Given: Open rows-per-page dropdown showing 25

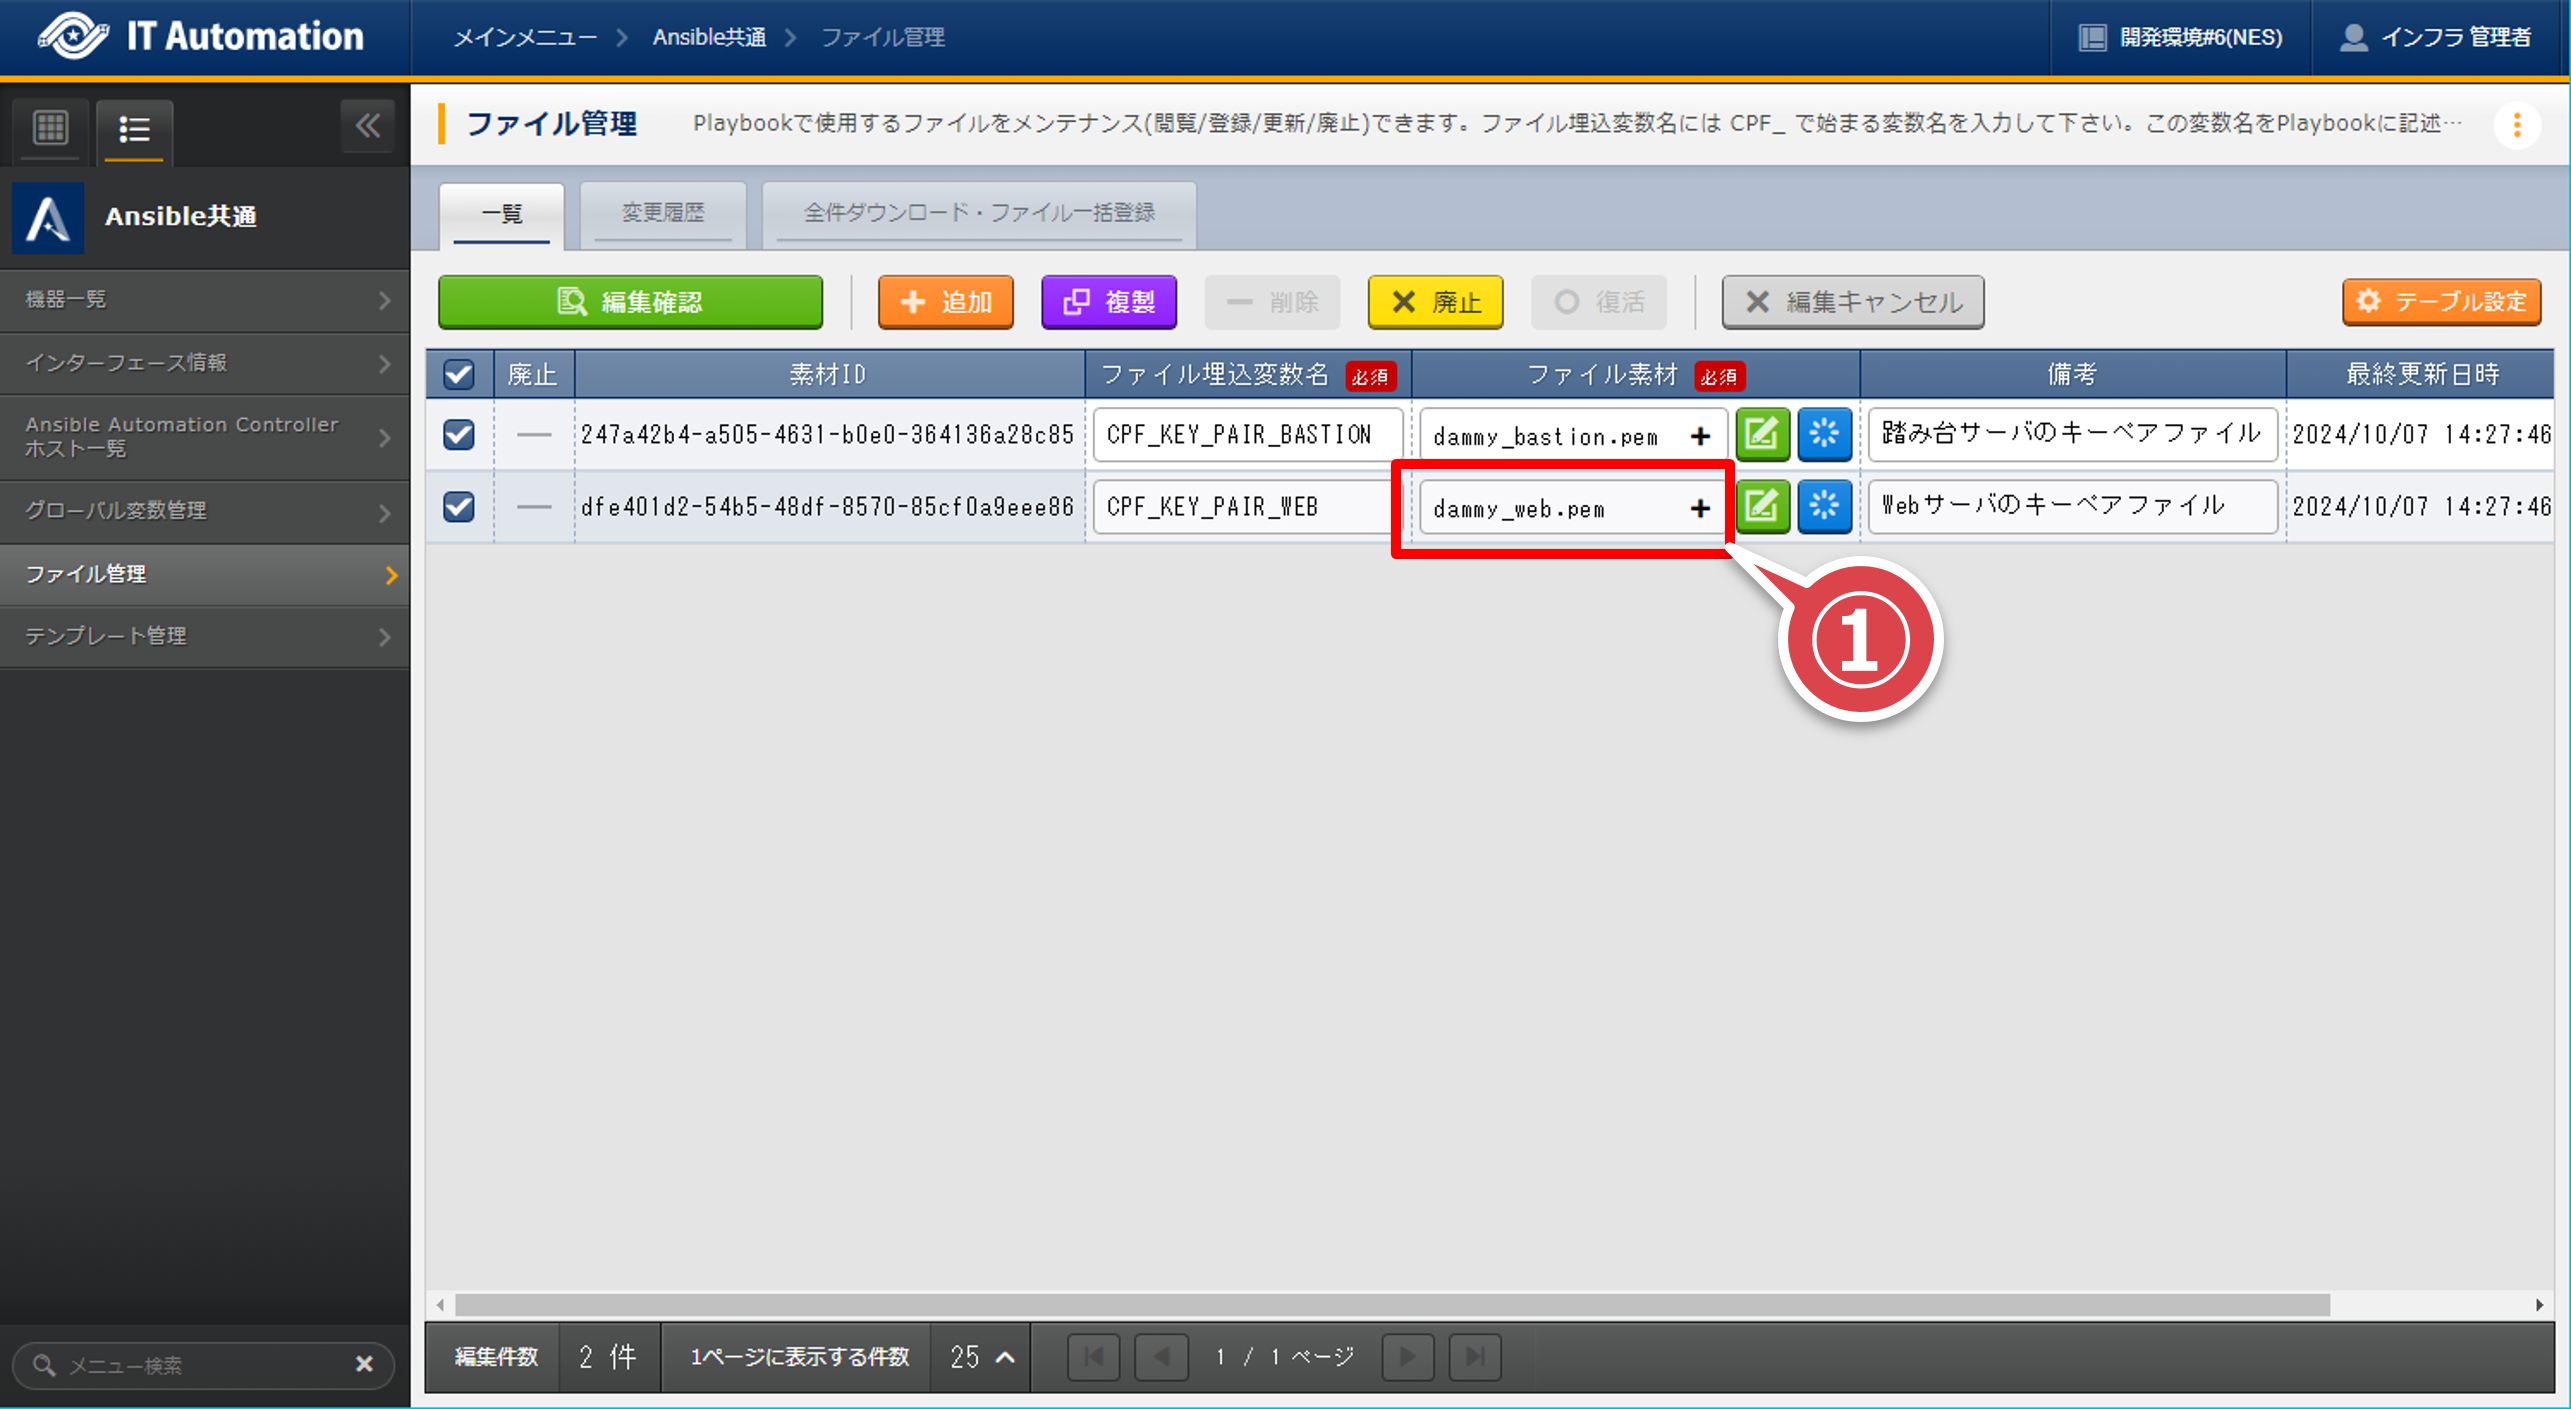Looking at the screenshot, I should pyautogui.click(x=981, y=1357).
